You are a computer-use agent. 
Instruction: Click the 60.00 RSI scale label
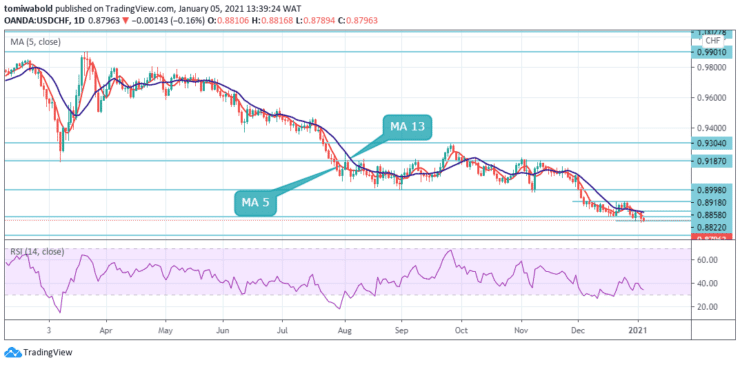(709, 260)
